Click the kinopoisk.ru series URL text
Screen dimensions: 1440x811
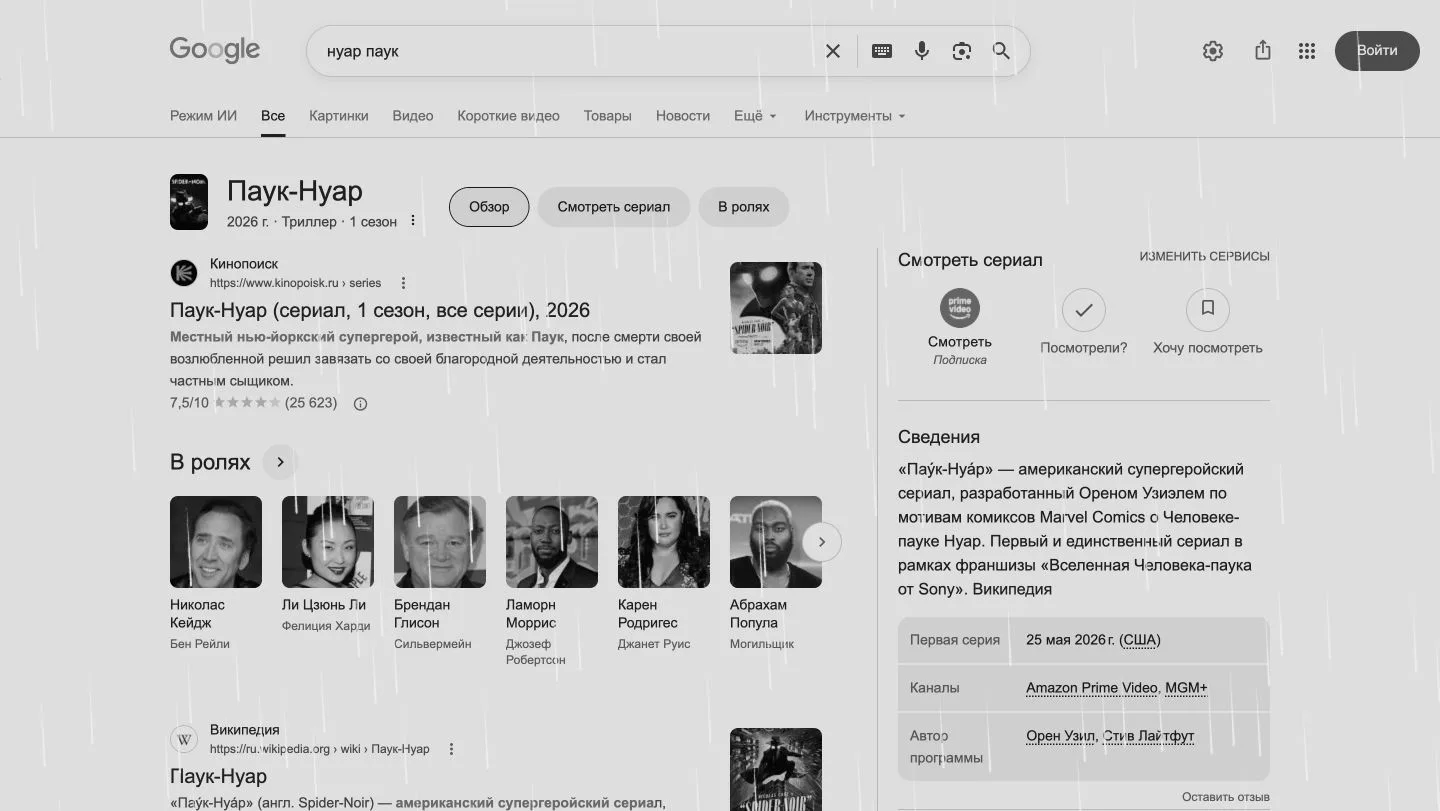(x=295, y=283)
